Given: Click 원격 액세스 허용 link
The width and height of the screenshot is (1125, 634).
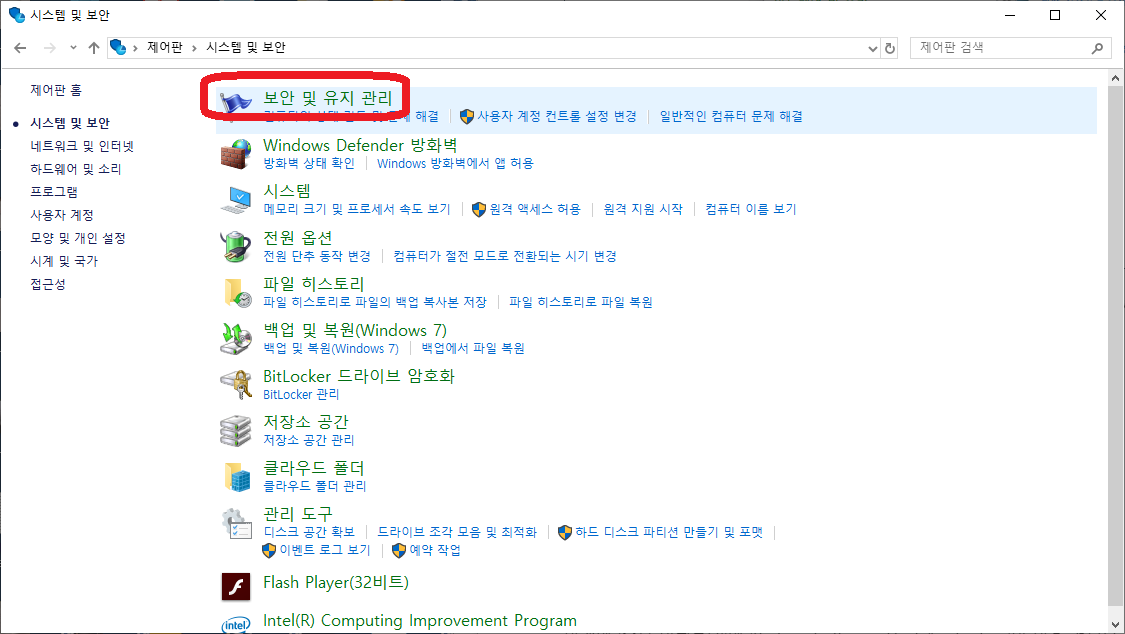Looking at the screenshot, I should pos(535,209).
